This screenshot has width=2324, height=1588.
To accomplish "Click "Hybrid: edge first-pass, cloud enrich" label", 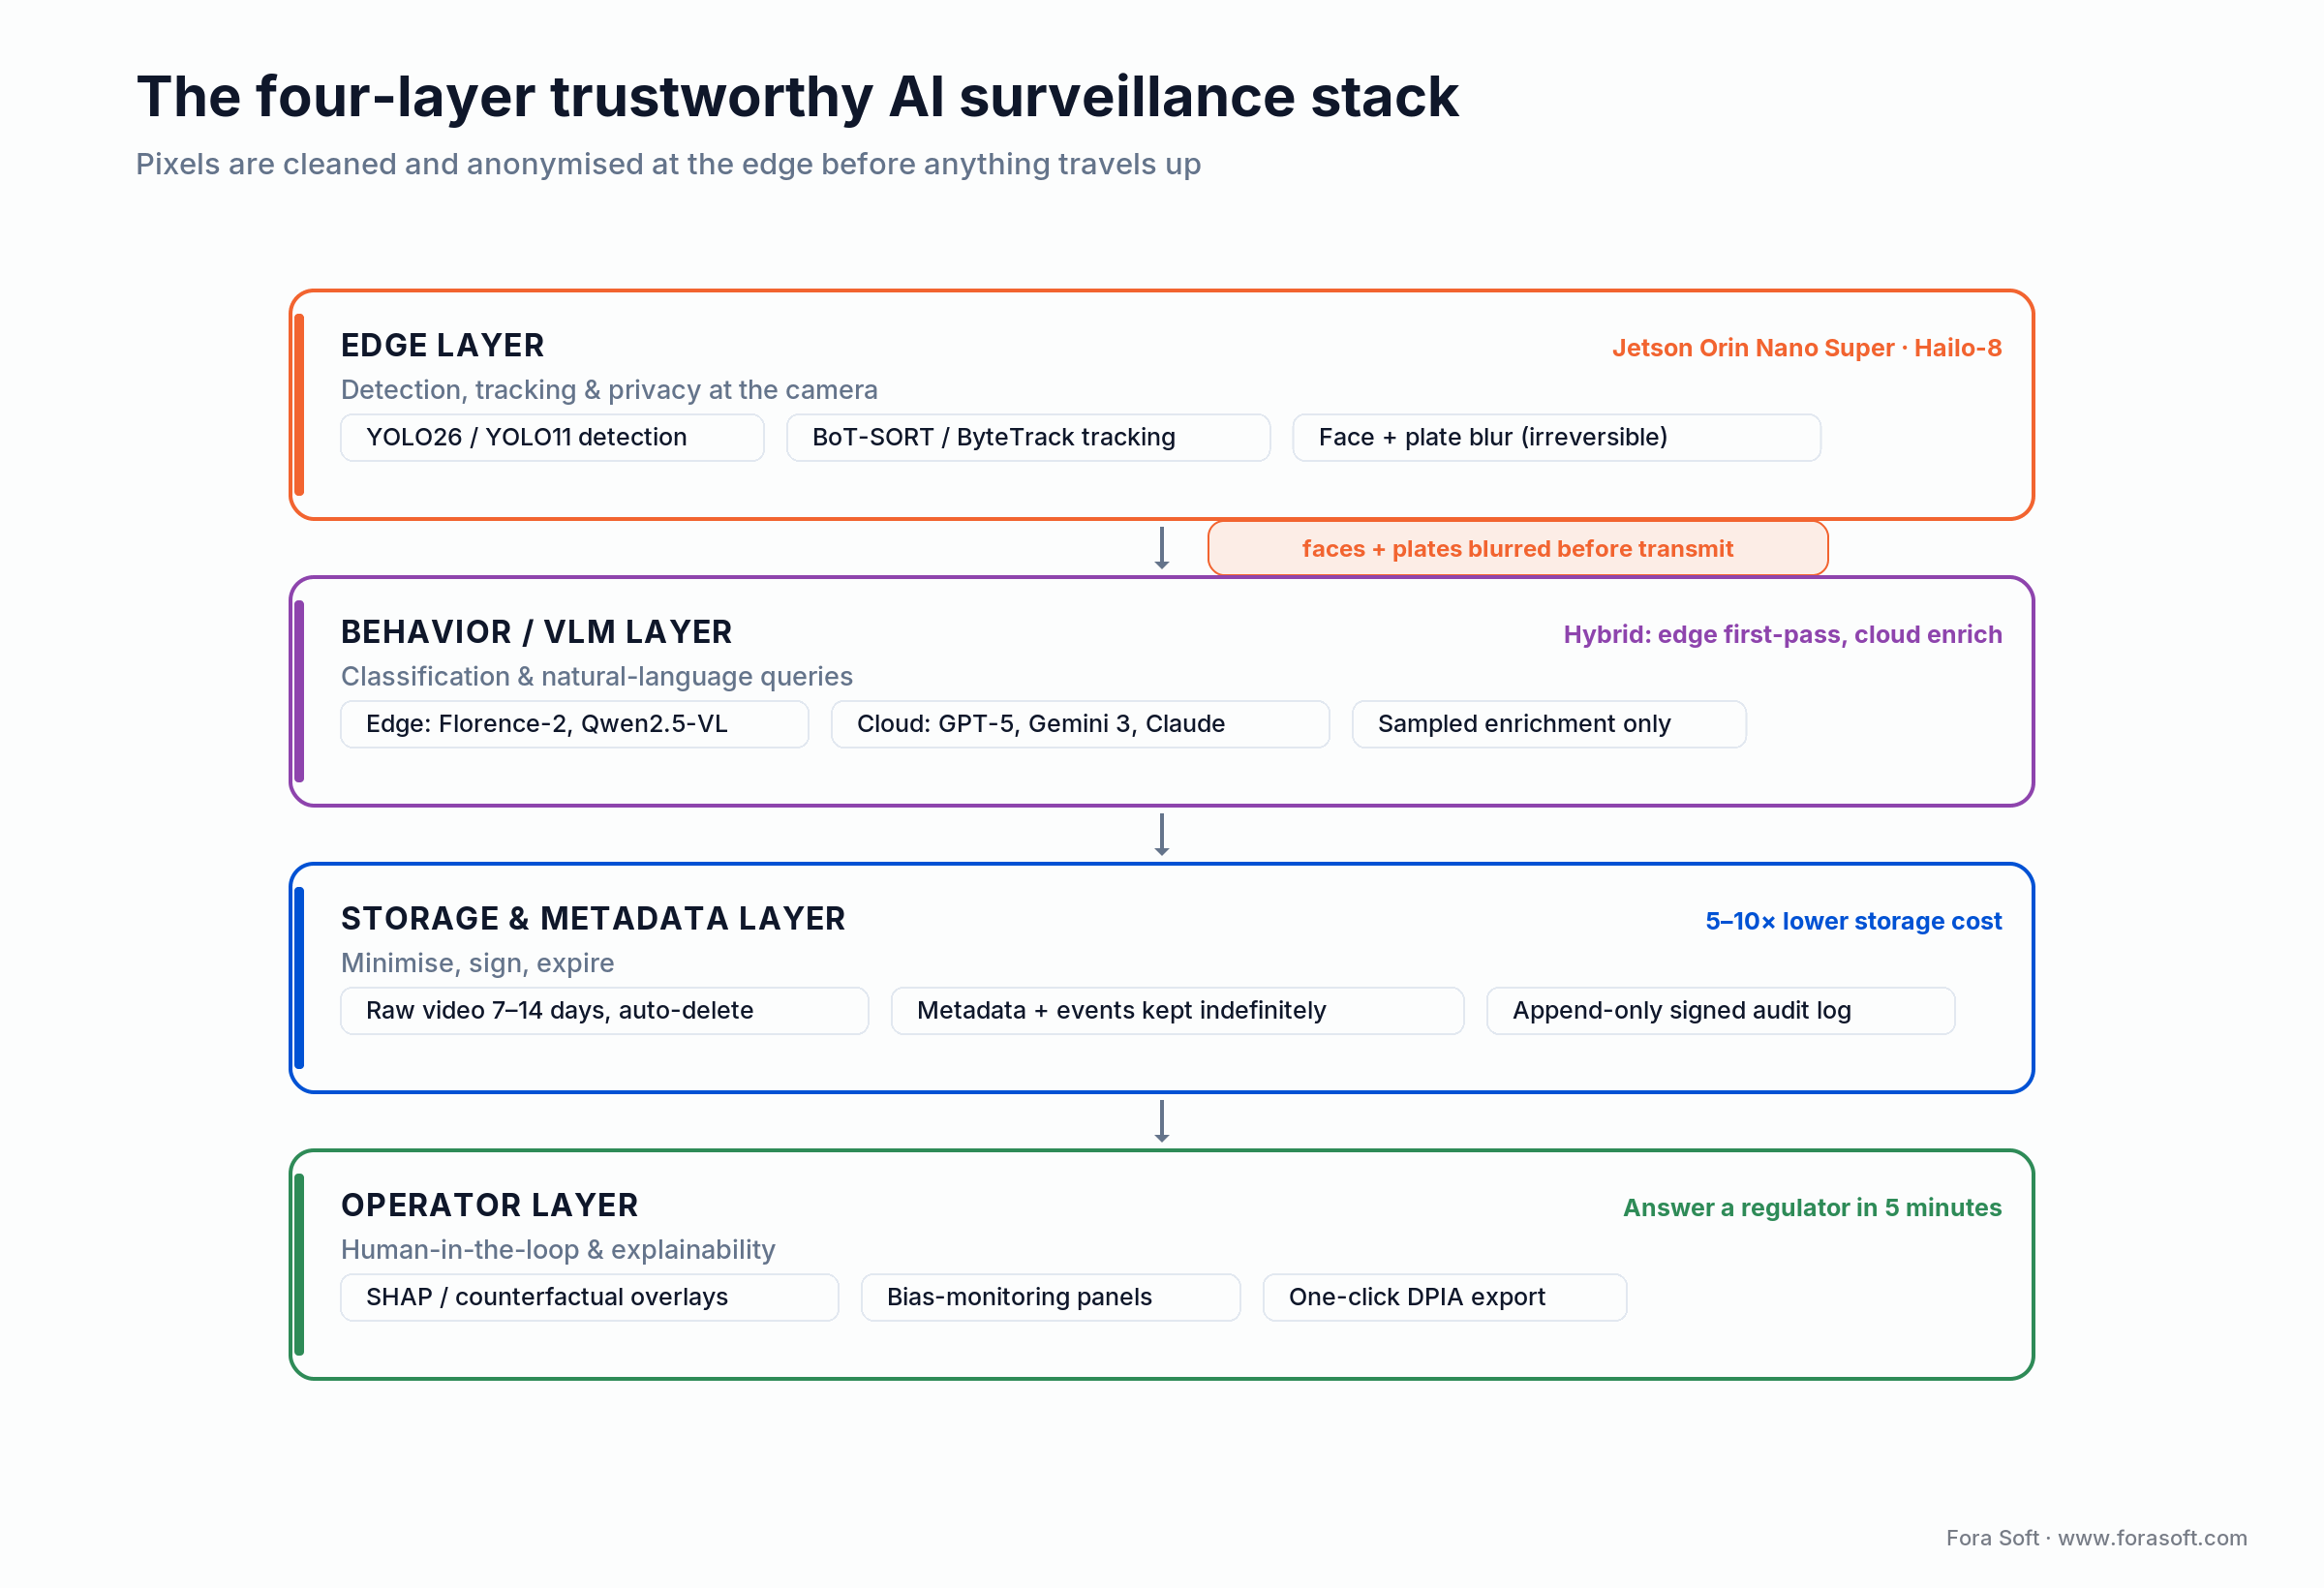I will pyautogui.click(x=1782, y=635).
